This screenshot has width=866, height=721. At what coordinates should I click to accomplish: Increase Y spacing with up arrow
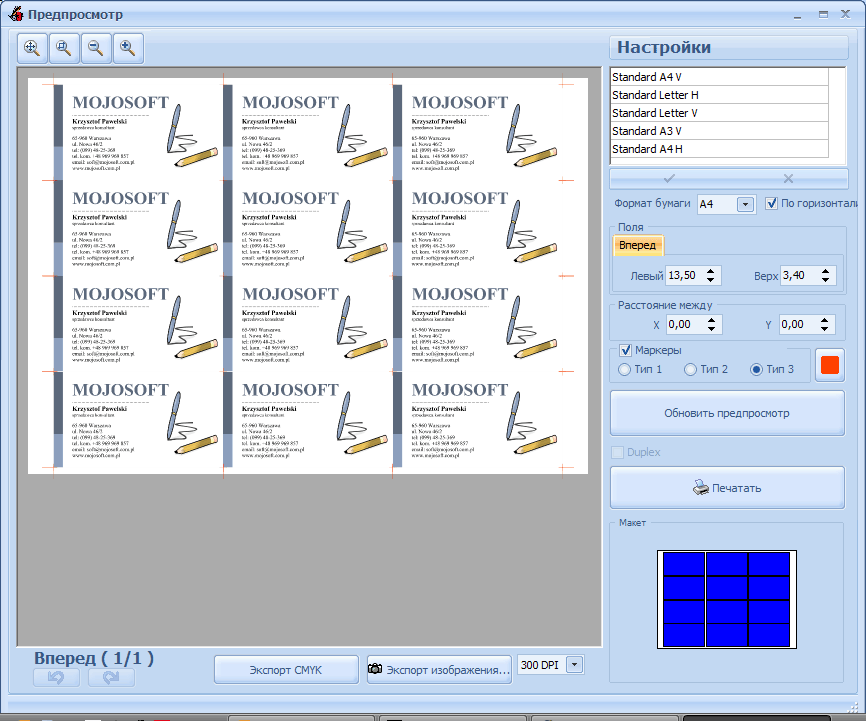tap(825, 320)
